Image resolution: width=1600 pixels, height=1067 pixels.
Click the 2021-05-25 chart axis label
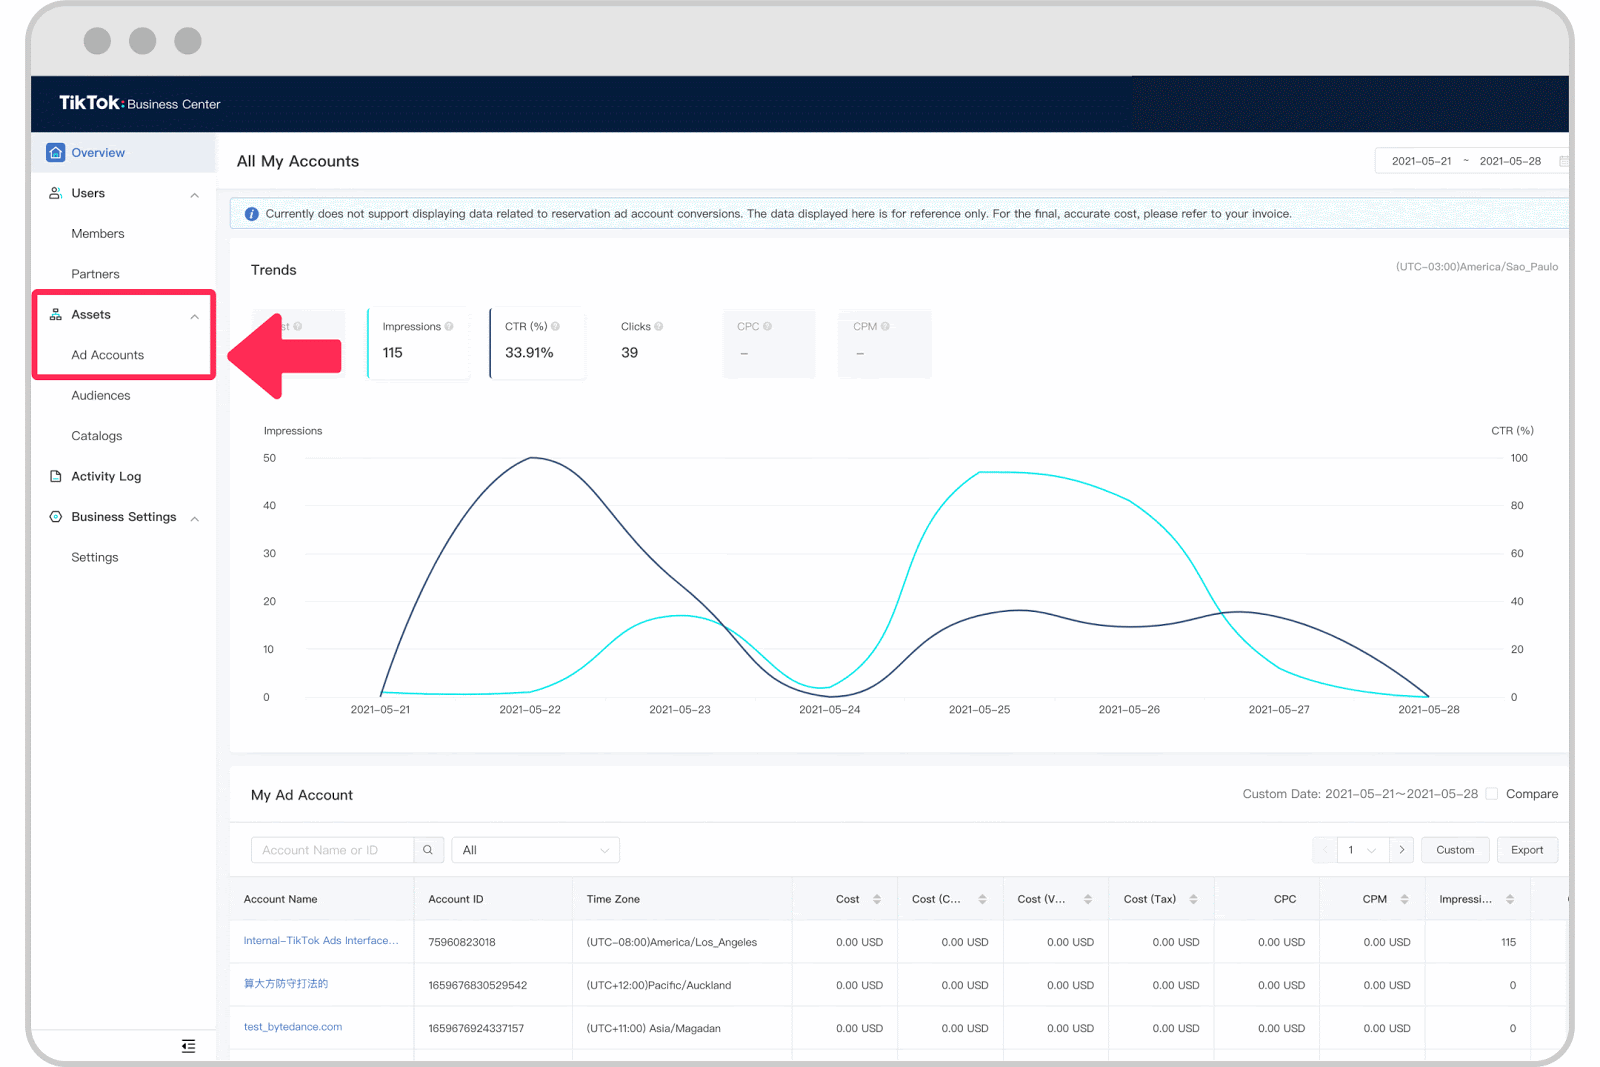click(x=979, y=709)
